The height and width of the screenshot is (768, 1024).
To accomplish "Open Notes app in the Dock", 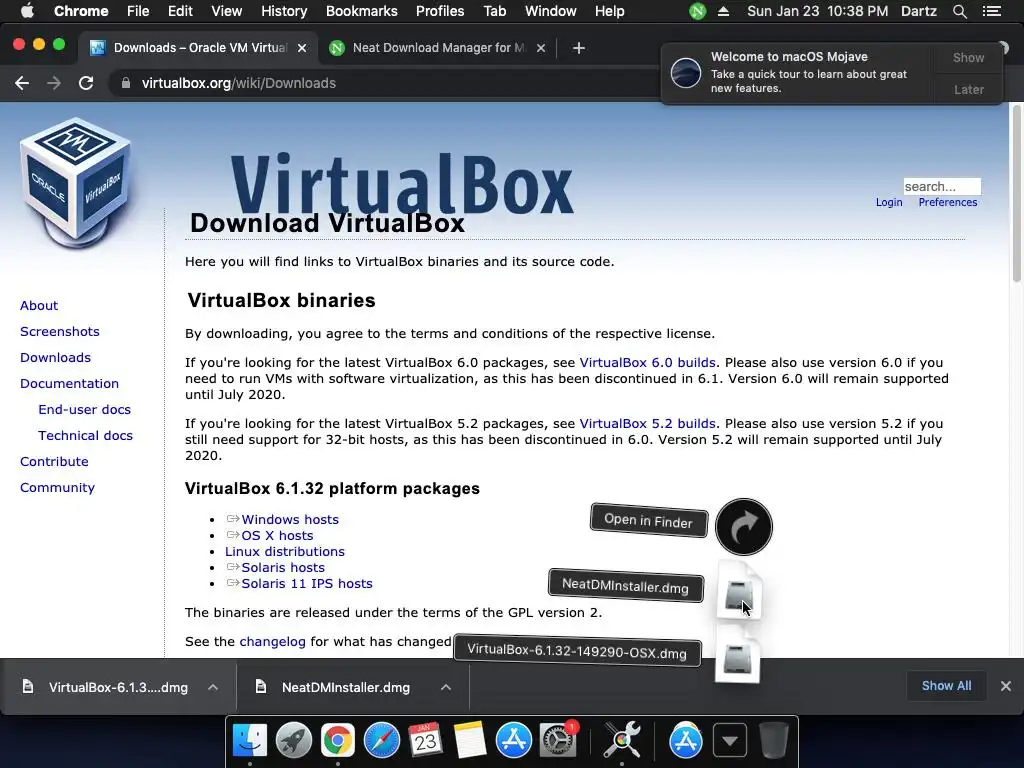I will (469, 741).
